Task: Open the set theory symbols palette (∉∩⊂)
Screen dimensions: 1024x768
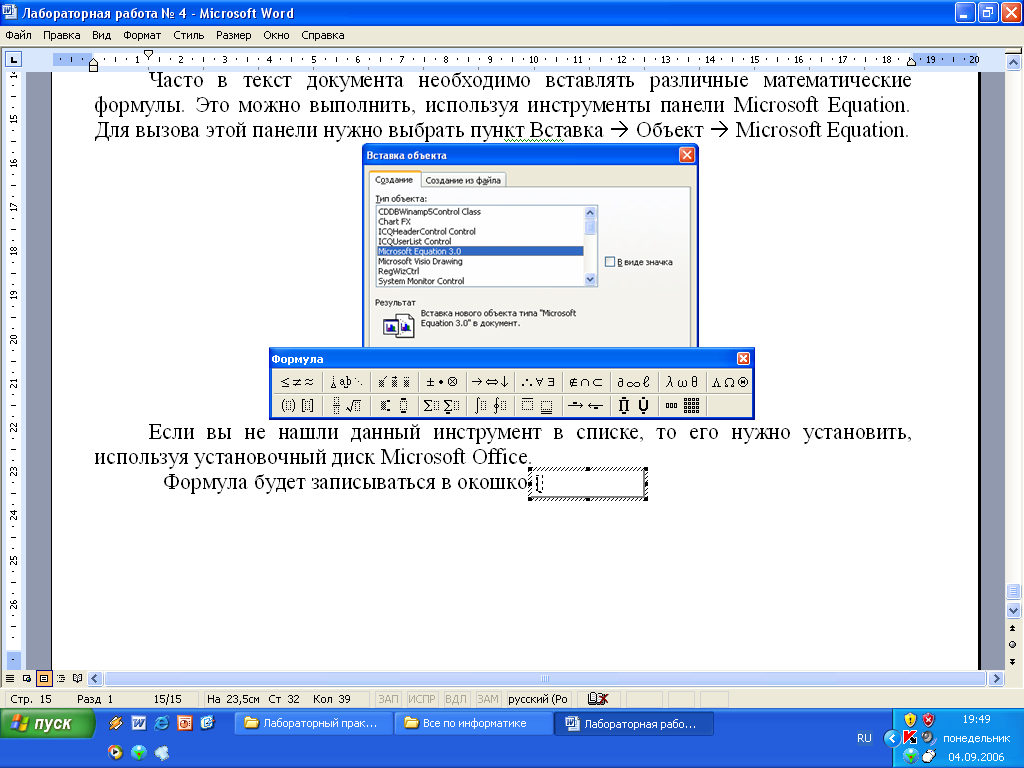Action: [x=586, y=382]
